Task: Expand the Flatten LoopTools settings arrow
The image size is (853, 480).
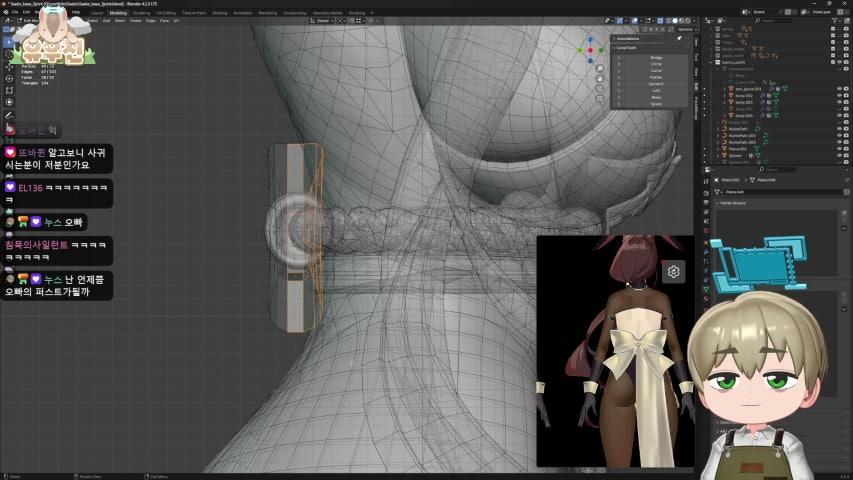Action: [x=619, y=77]
